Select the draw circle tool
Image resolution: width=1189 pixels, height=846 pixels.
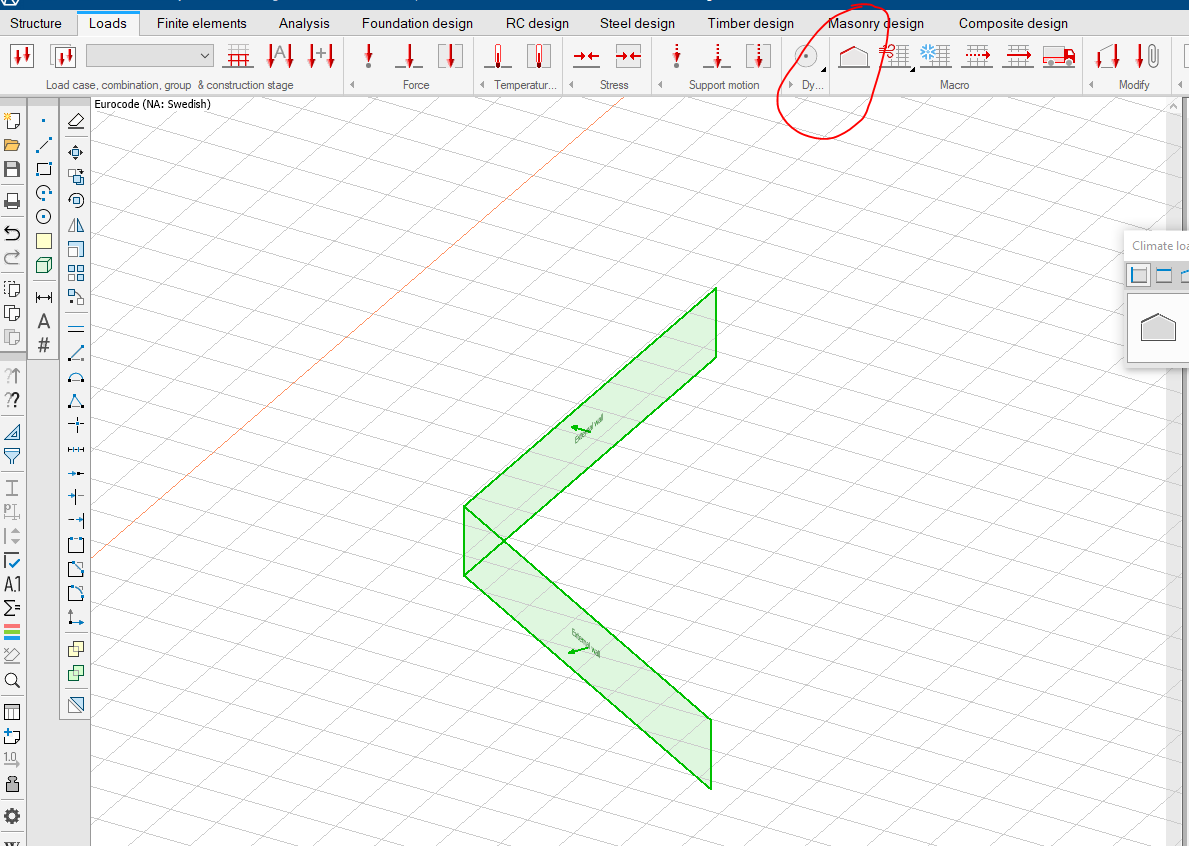point(44,217)
